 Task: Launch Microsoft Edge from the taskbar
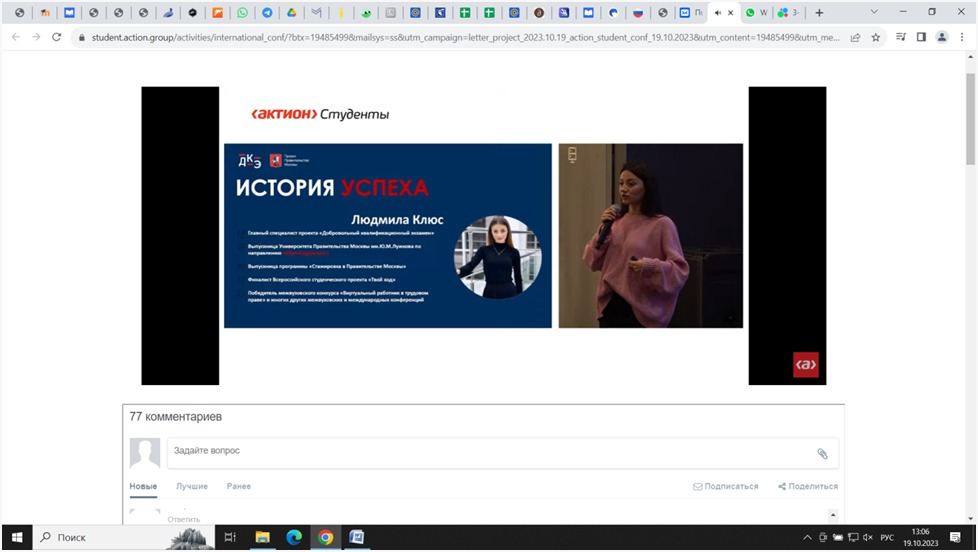click(x=294, y=537)
